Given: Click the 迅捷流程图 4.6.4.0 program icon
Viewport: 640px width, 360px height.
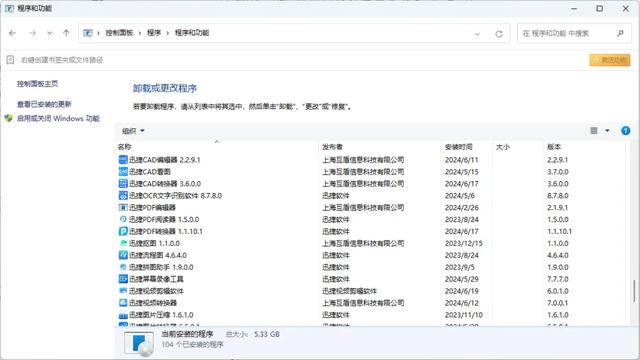Looking at the screenshot, I should pos(123,255).
